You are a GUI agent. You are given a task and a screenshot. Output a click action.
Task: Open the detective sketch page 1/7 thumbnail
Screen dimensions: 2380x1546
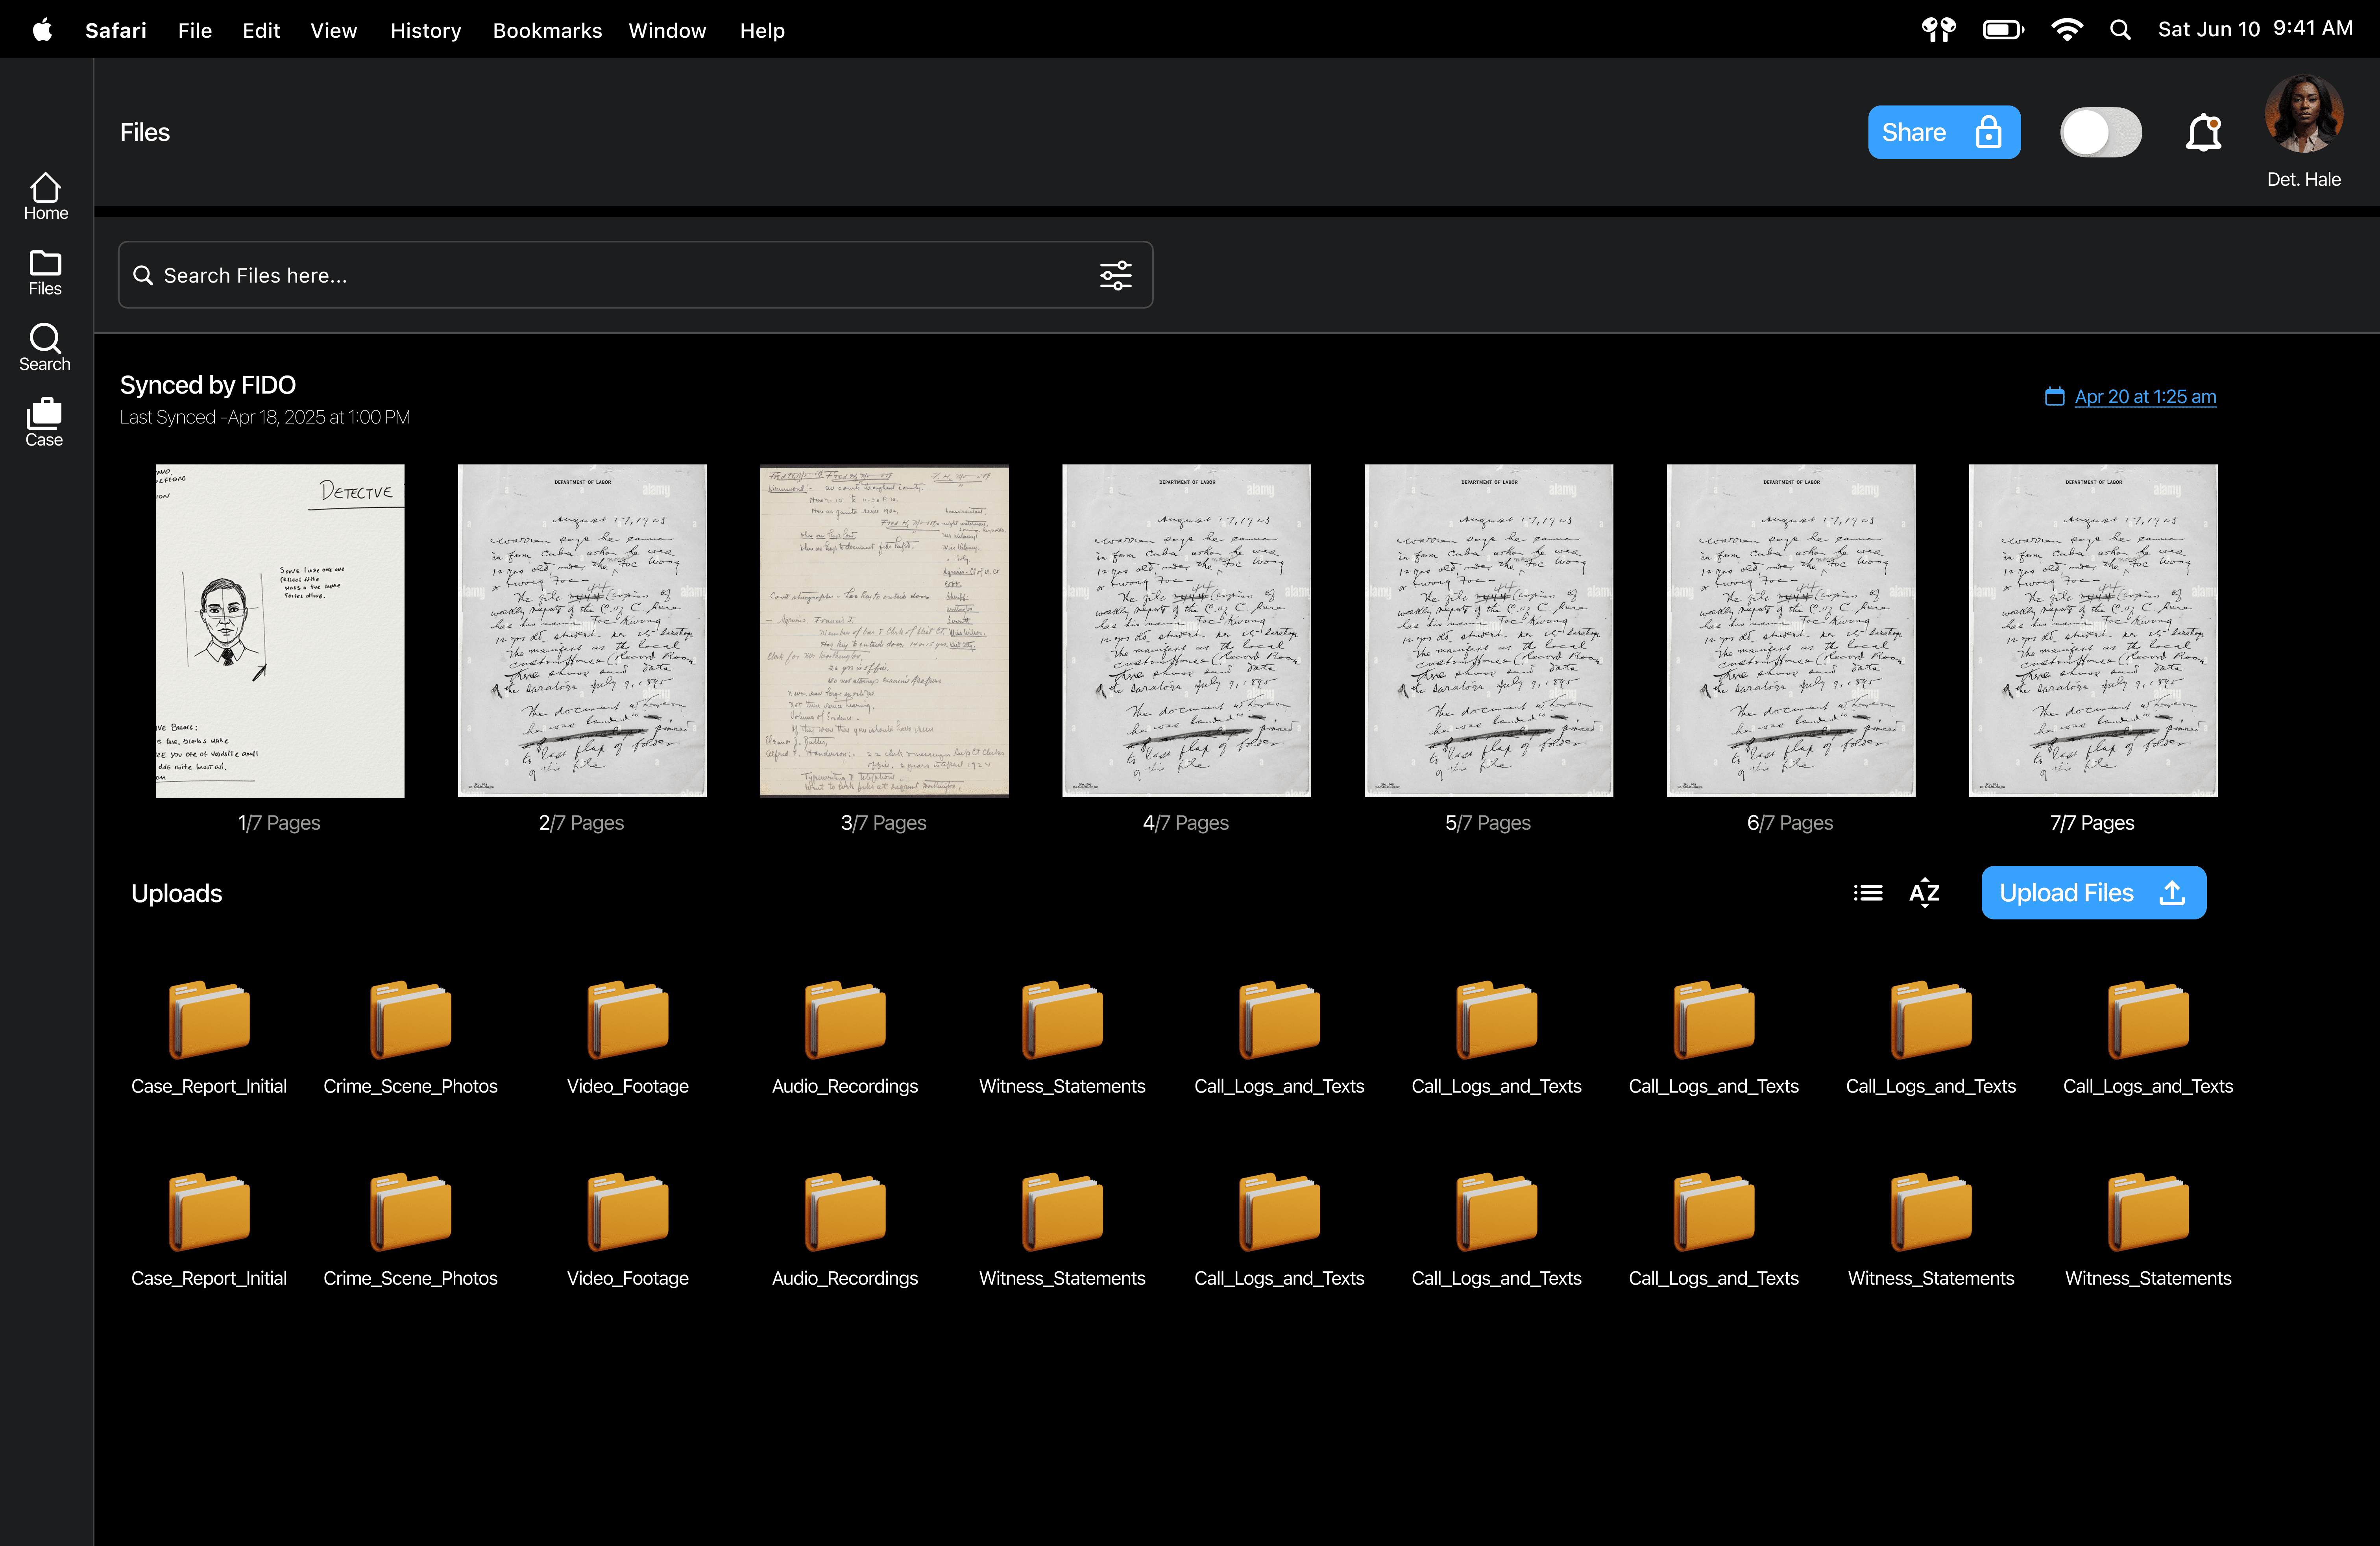pyautogui.click(x=280, y=631)
